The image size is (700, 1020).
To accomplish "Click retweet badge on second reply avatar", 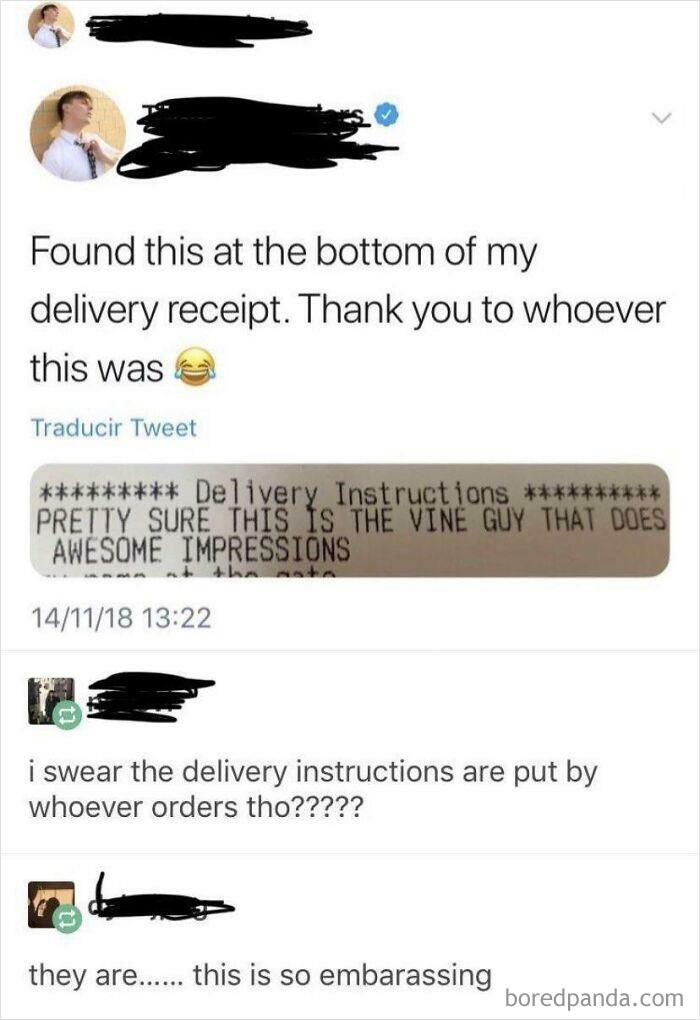I will point(66,919).
